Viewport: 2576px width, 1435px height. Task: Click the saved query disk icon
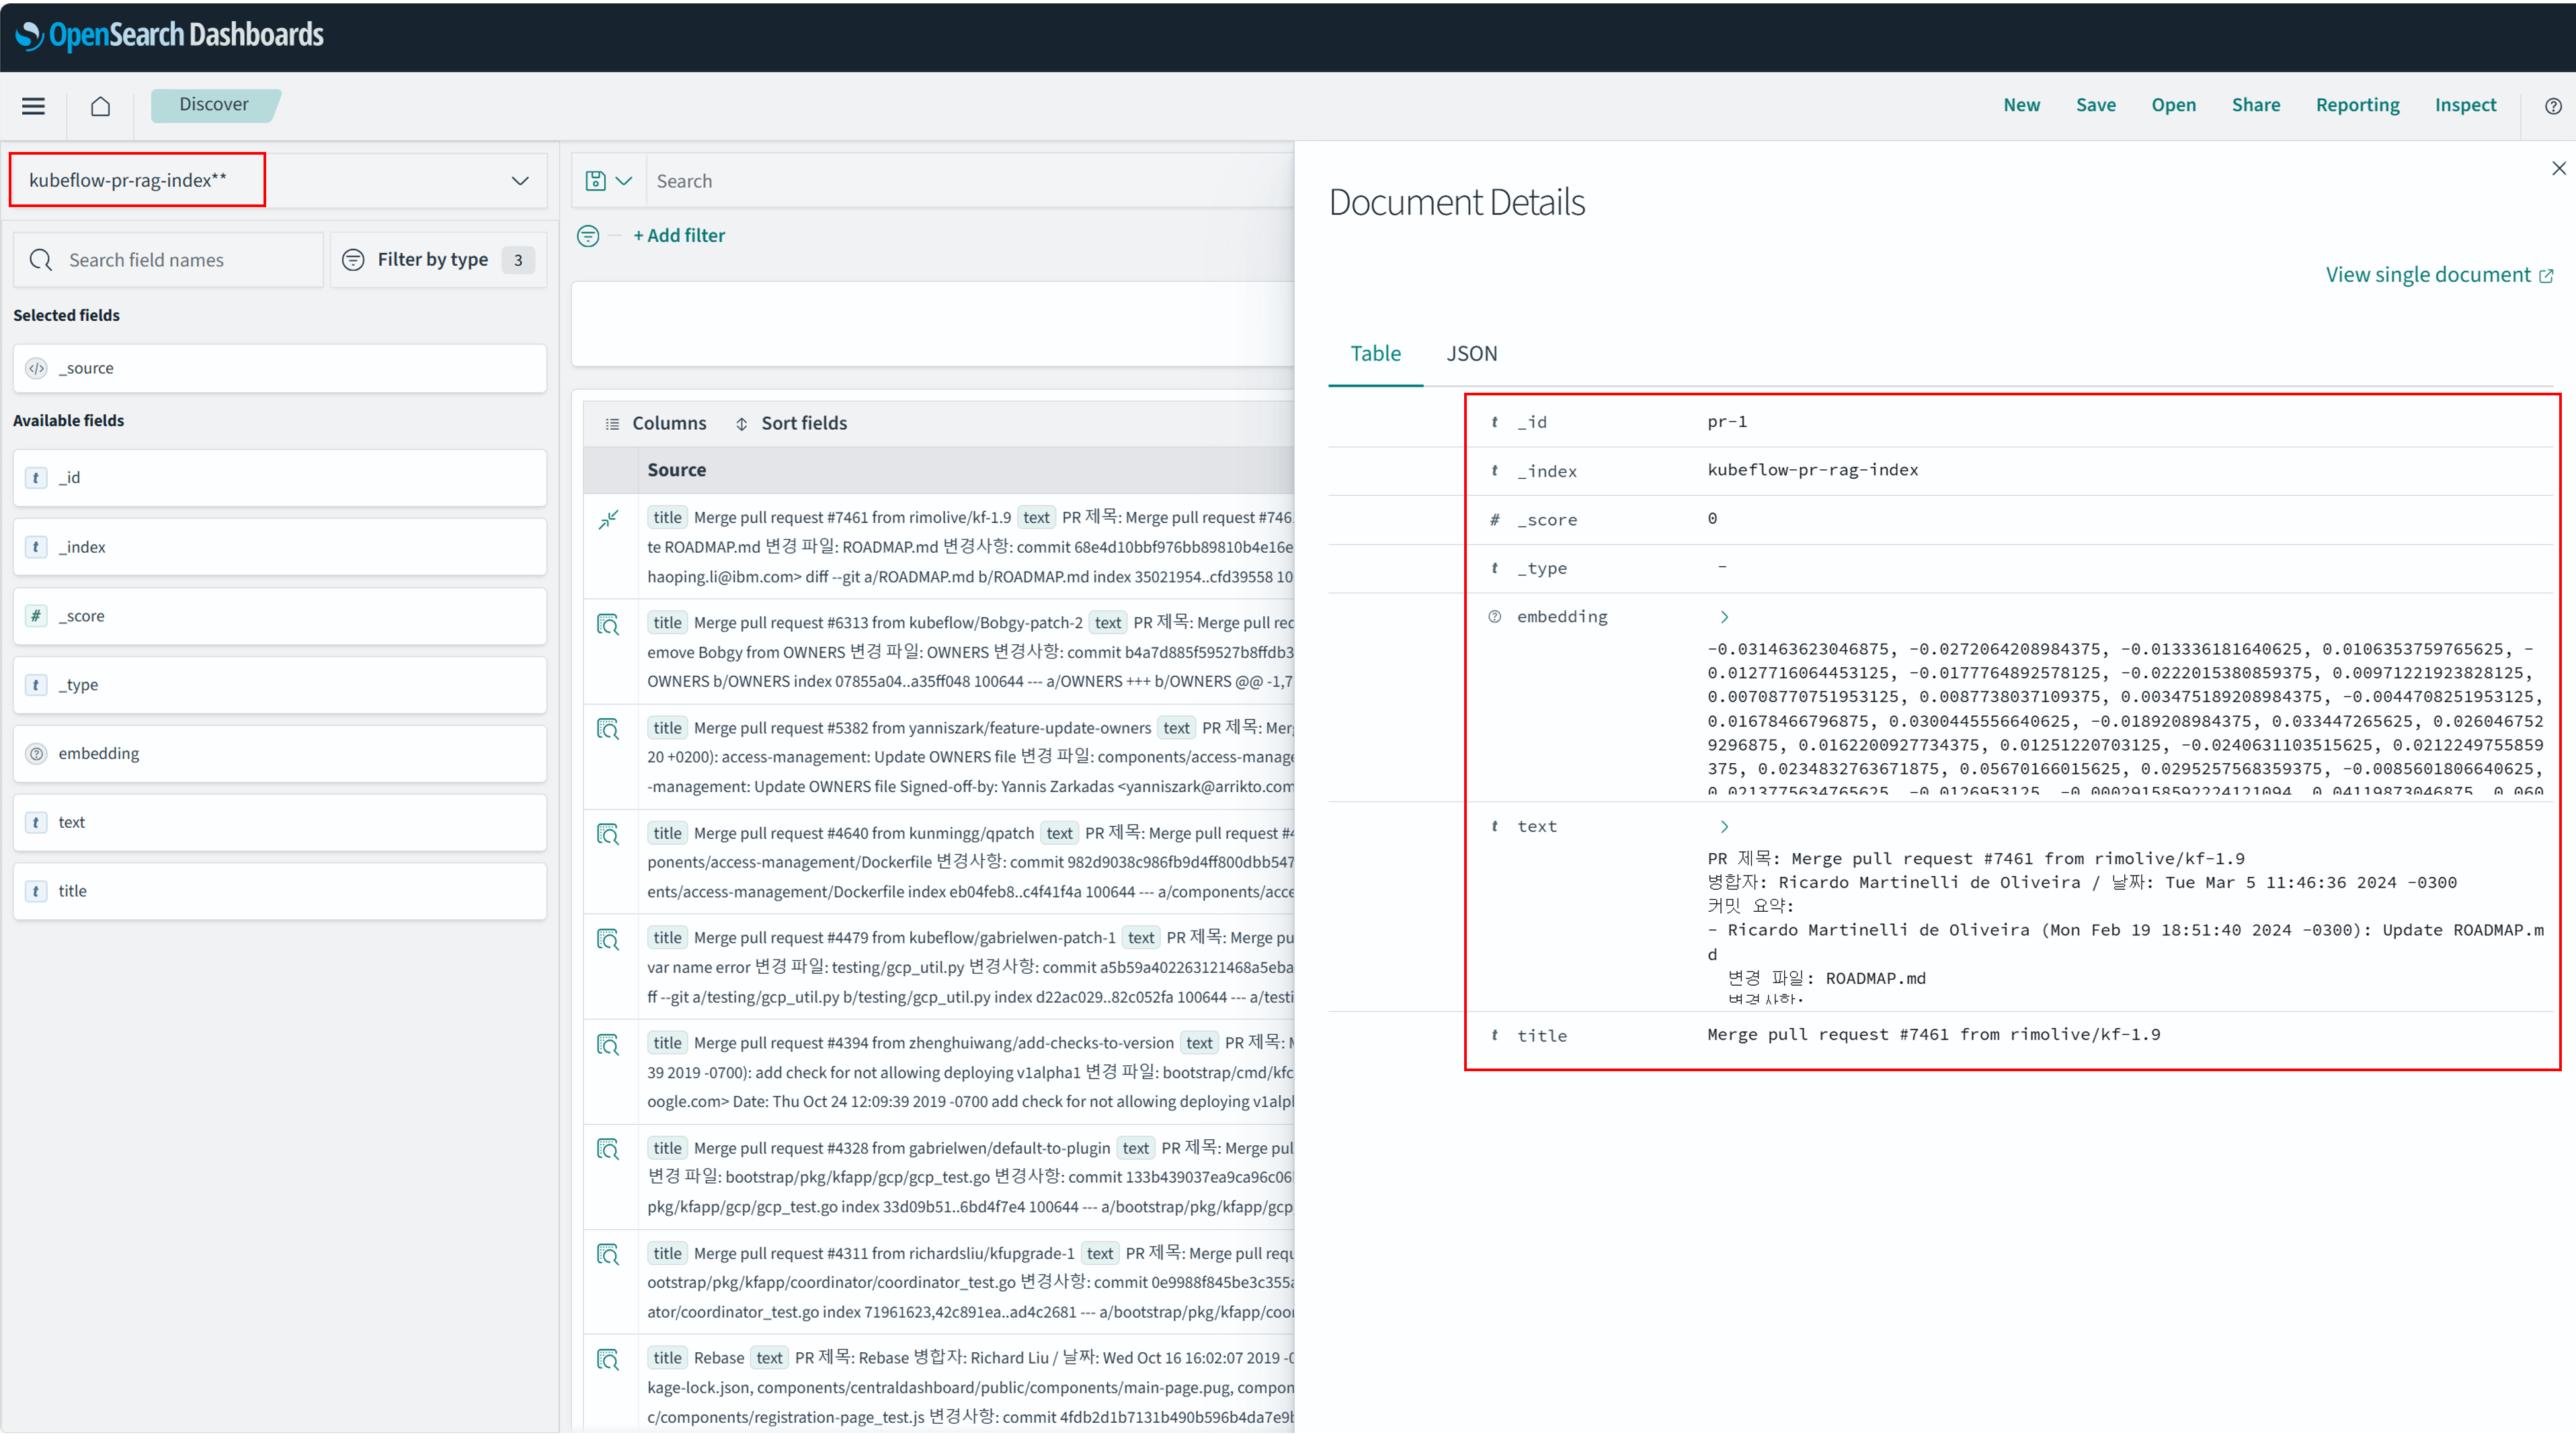[x=596, y=181]
